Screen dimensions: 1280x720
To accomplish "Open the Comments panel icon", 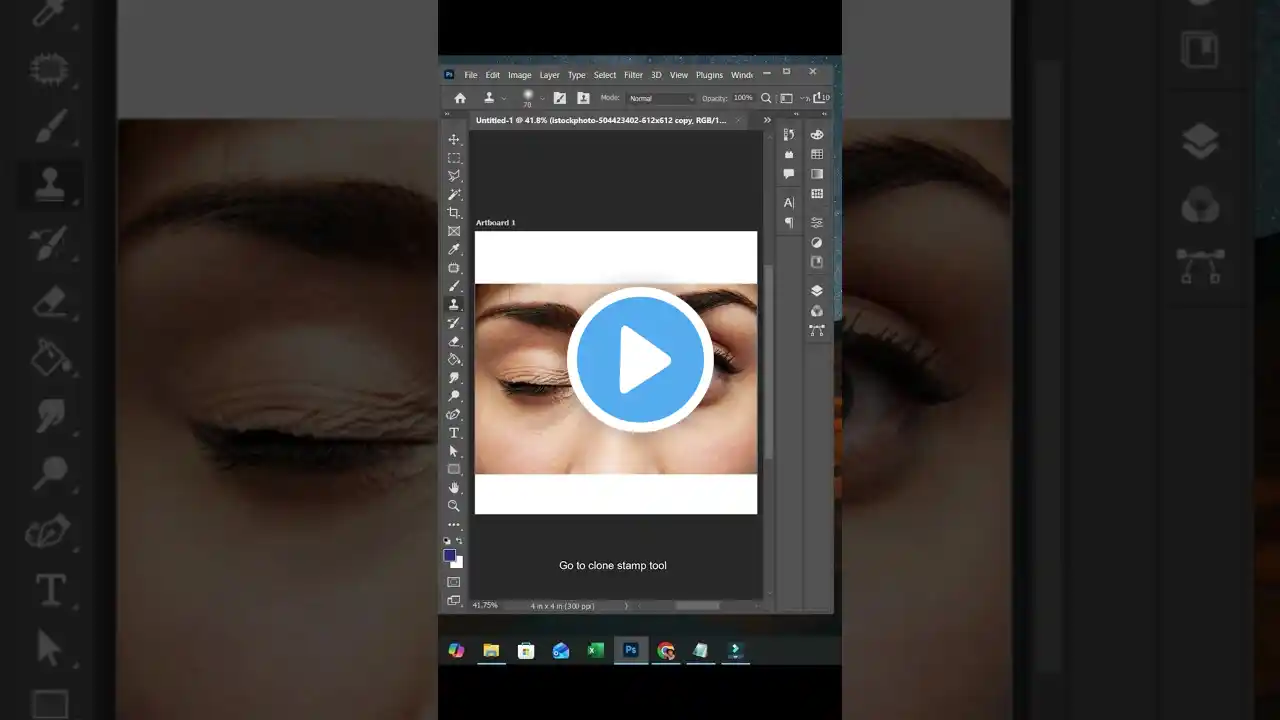I will pos(789,174).
